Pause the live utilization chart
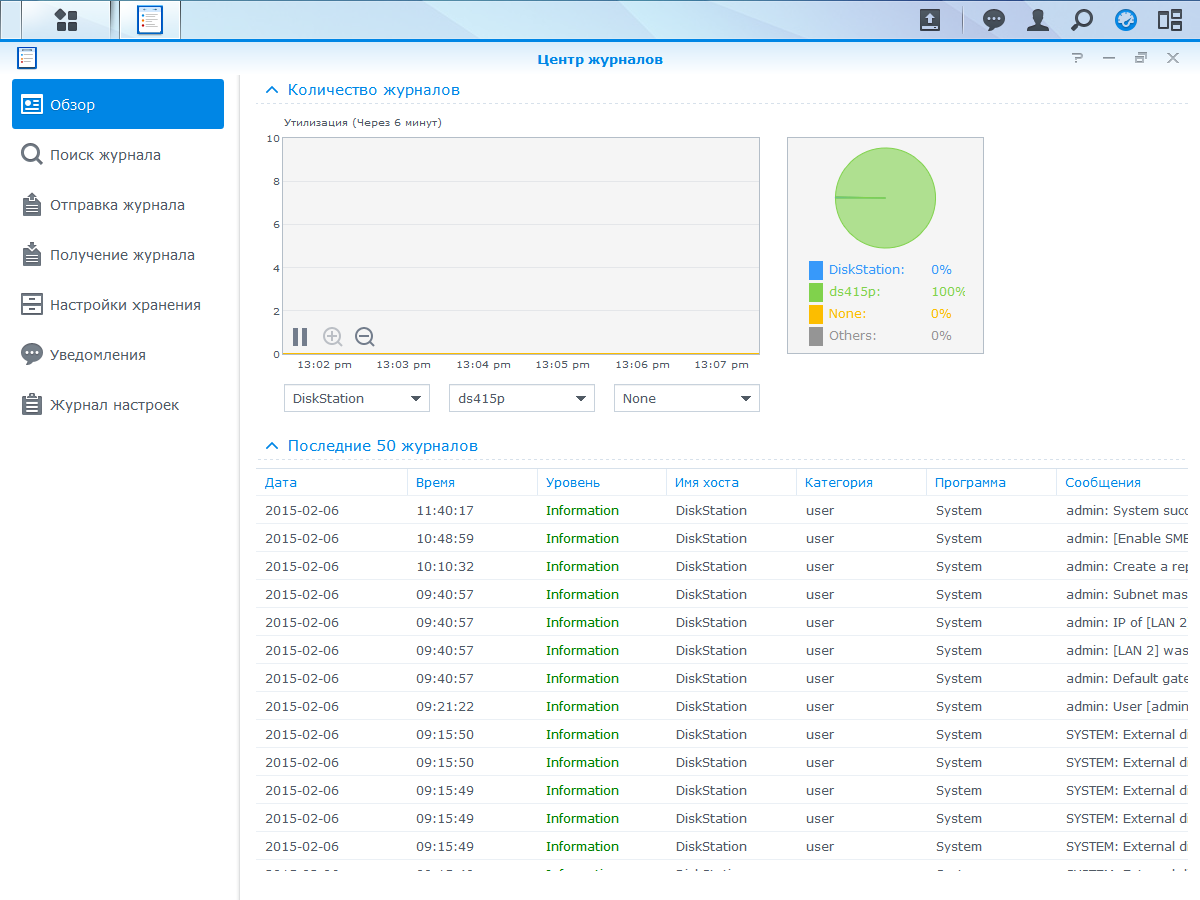The width and height of the screenshot is (1200, 900). pyautogui.click(x=300, y=337)
